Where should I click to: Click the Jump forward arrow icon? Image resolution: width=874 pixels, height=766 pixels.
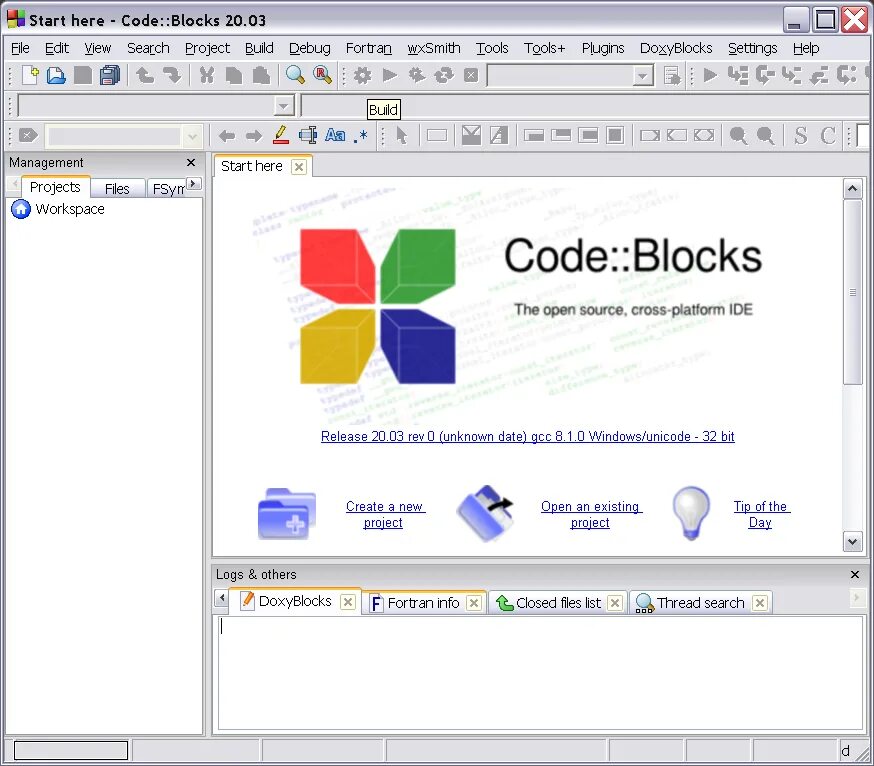(x=254, y=135)
